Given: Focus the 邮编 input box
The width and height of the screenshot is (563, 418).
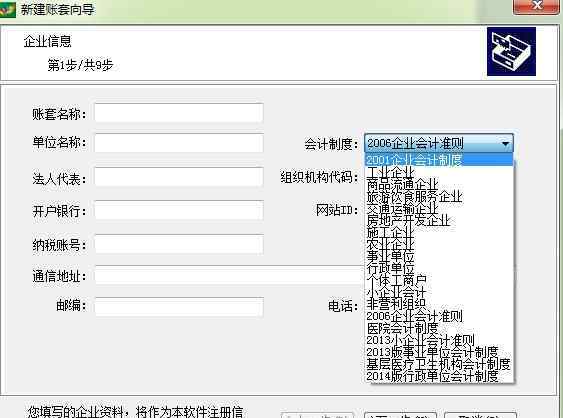Looking at the screenshot, I should click(179, 307).
